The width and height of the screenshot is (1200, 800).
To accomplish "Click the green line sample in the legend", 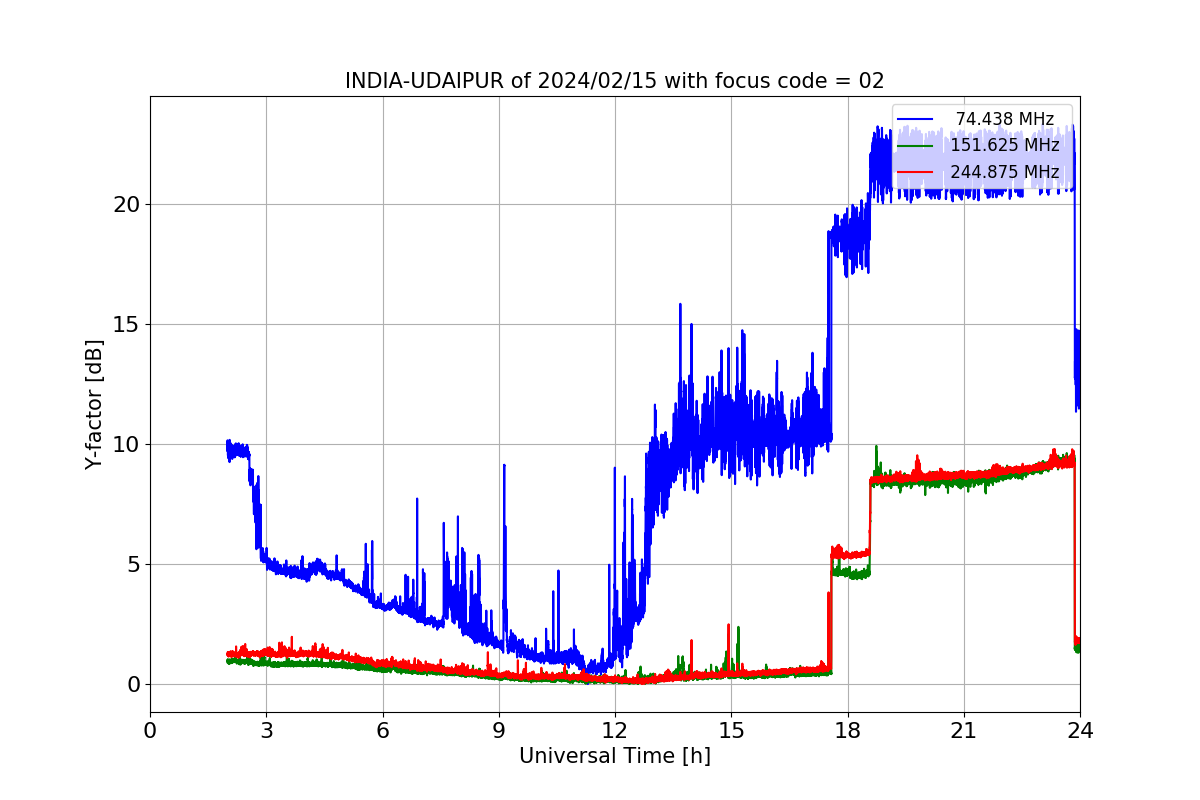I will point(915,146).
